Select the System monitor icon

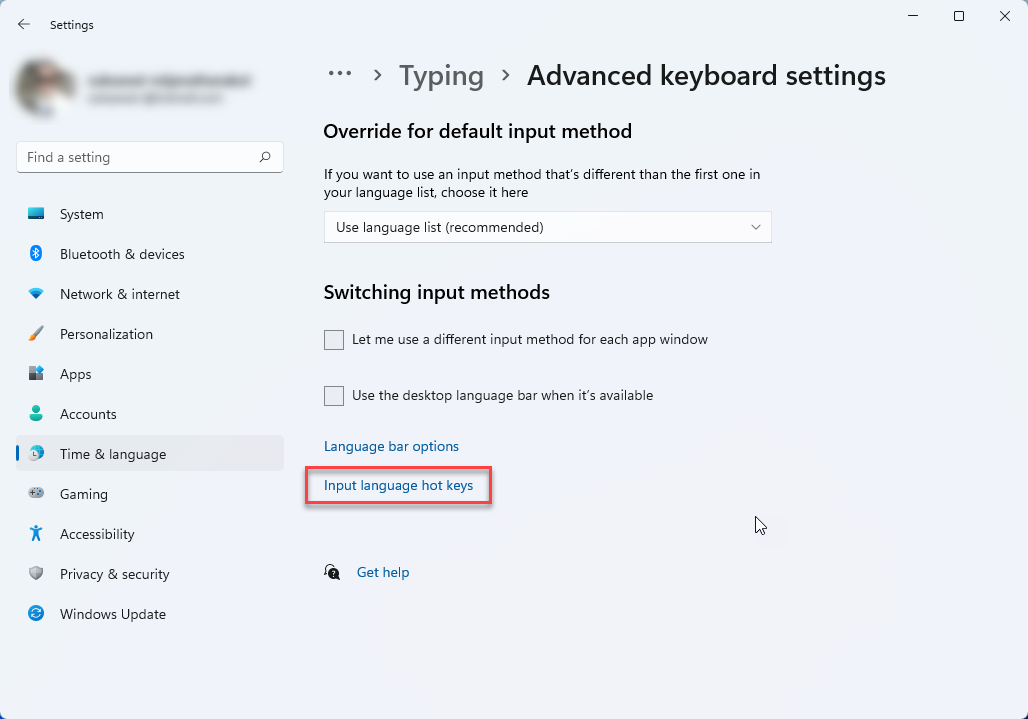pos(36,214)
